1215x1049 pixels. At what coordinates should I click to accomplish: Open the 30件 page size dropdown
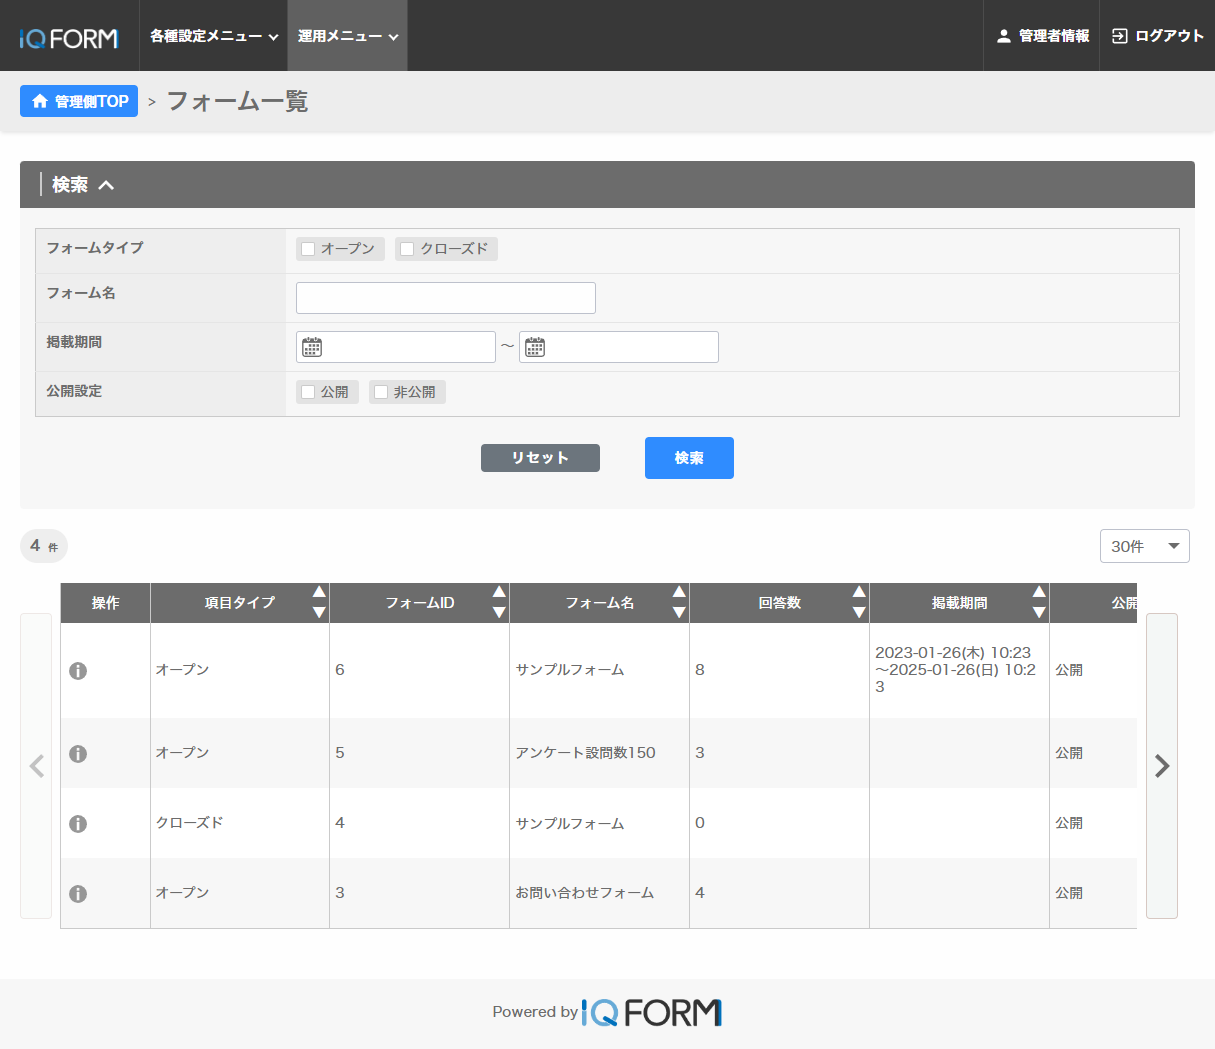1144,546
